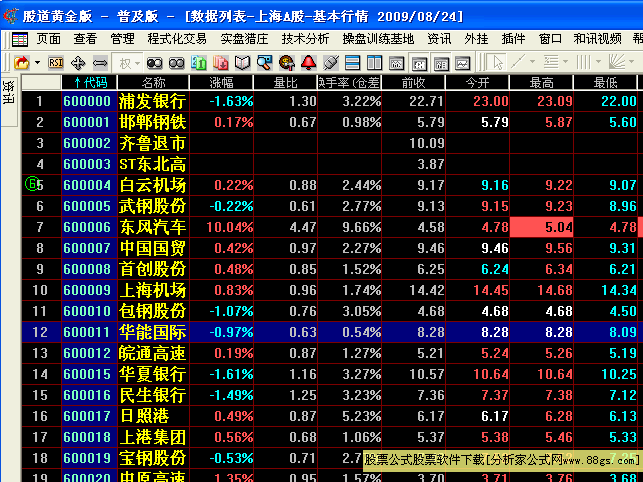Click the green numbered documents icon
This screenshot has width=643, height=482.
coord(199,63)
